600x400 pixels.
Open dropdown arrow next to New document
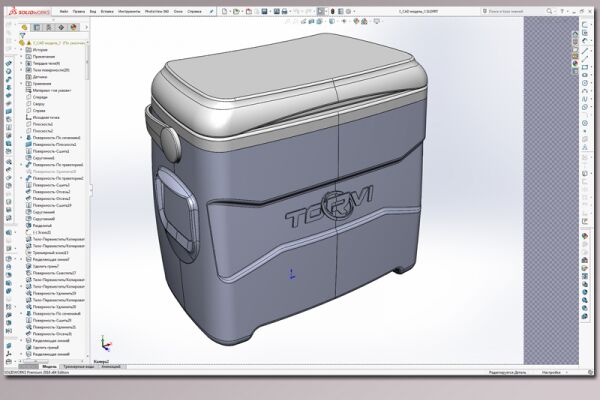pos(230,12)
